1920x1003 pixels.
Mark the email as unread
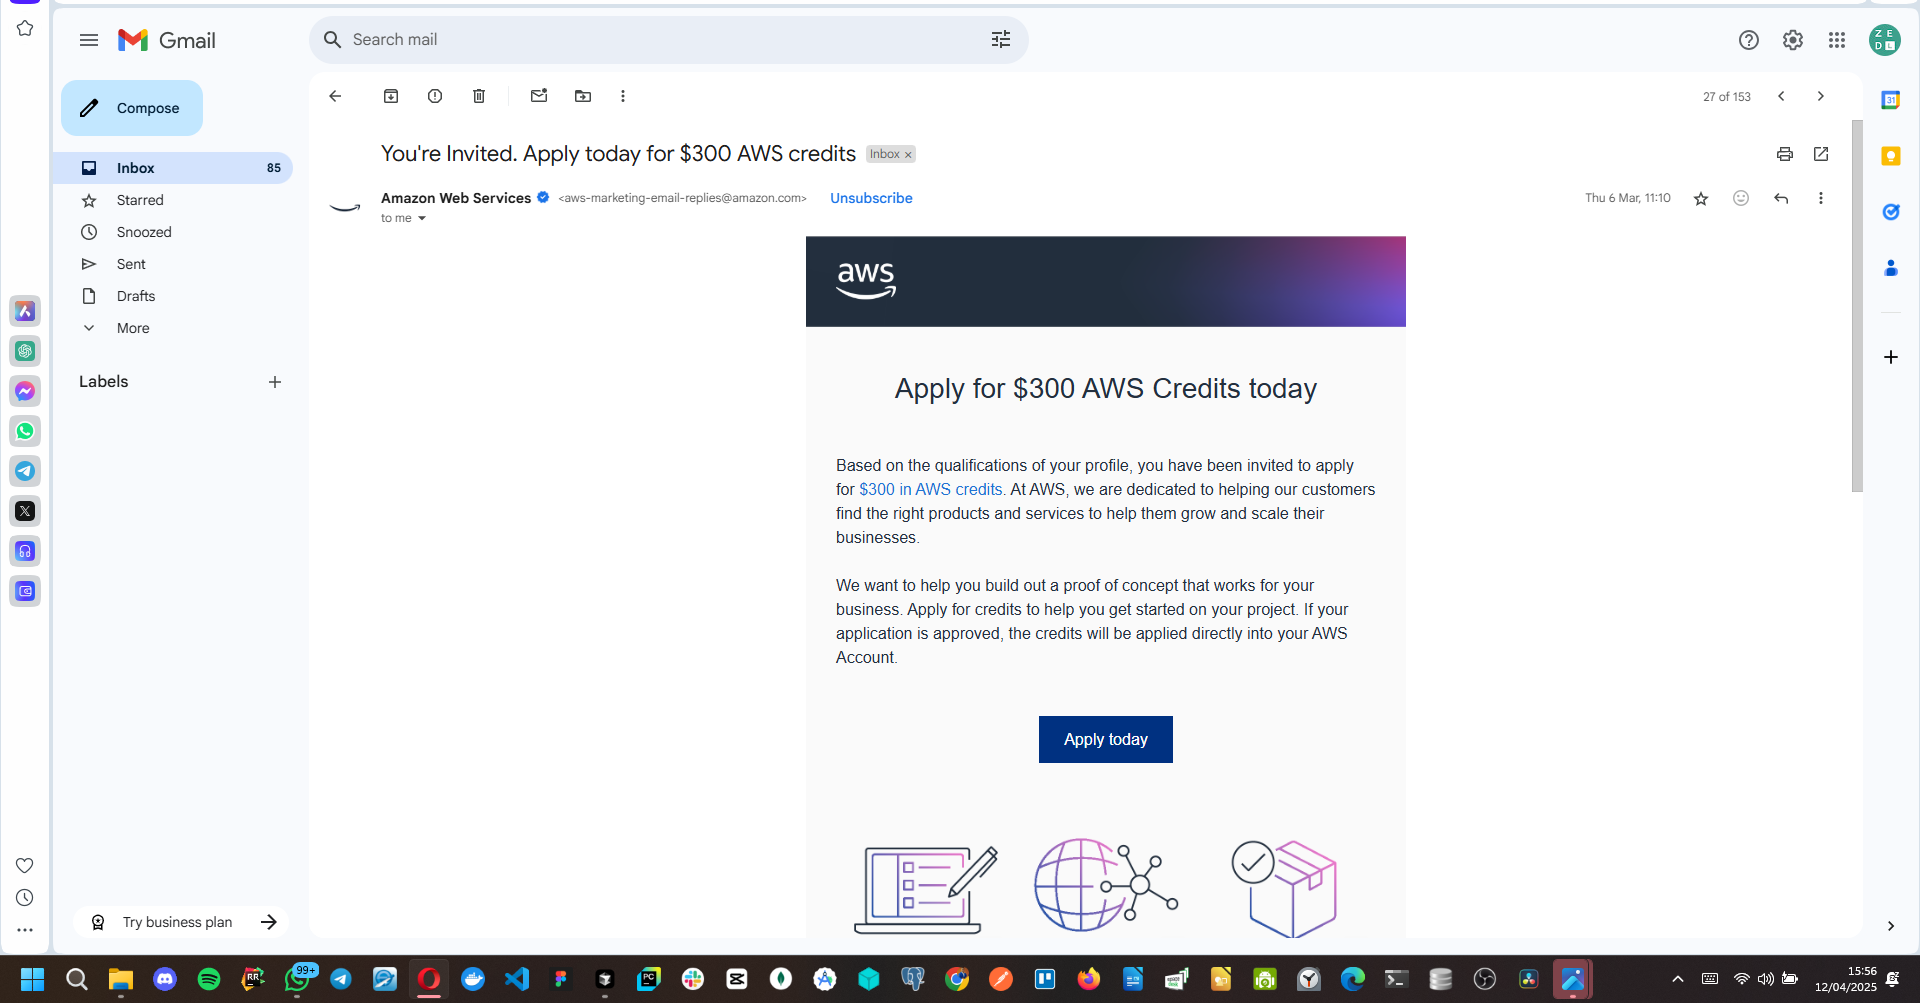[x=539, y=96]
